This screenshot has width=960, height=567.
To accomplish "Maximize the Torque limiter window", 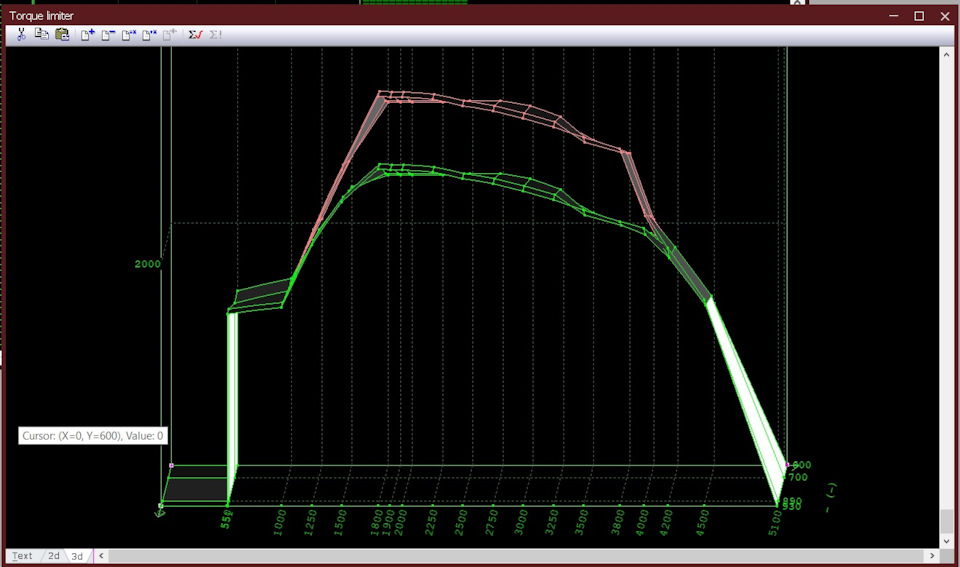I will coord(919,16).
